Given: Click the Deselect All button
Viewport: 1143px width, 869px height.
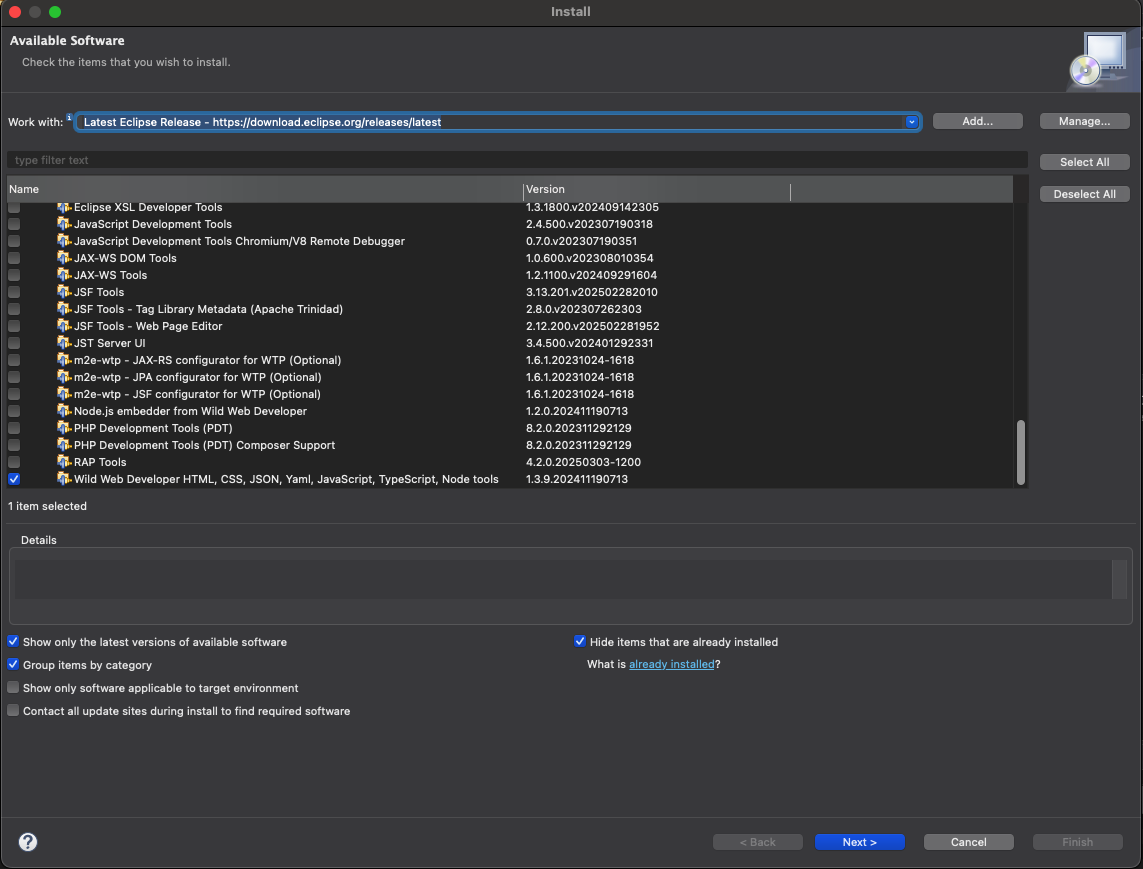Looking at the screenshot, I should tap(1085, 194).
